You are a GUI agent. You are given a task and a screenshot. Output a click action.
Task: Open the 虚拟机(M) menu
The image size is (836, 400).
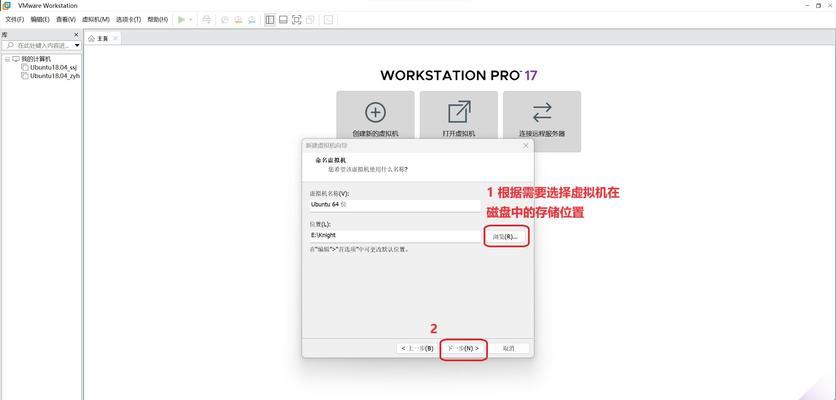96,20
